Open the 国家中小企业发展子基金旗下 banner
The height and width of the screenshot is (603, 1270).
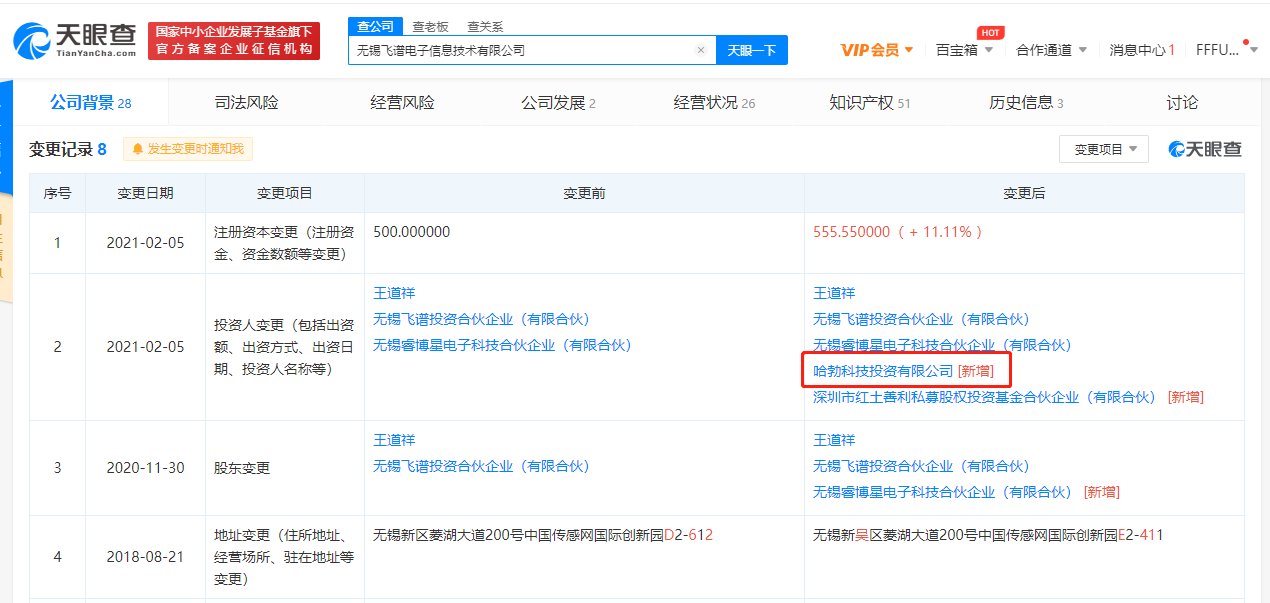click(234, 40)
